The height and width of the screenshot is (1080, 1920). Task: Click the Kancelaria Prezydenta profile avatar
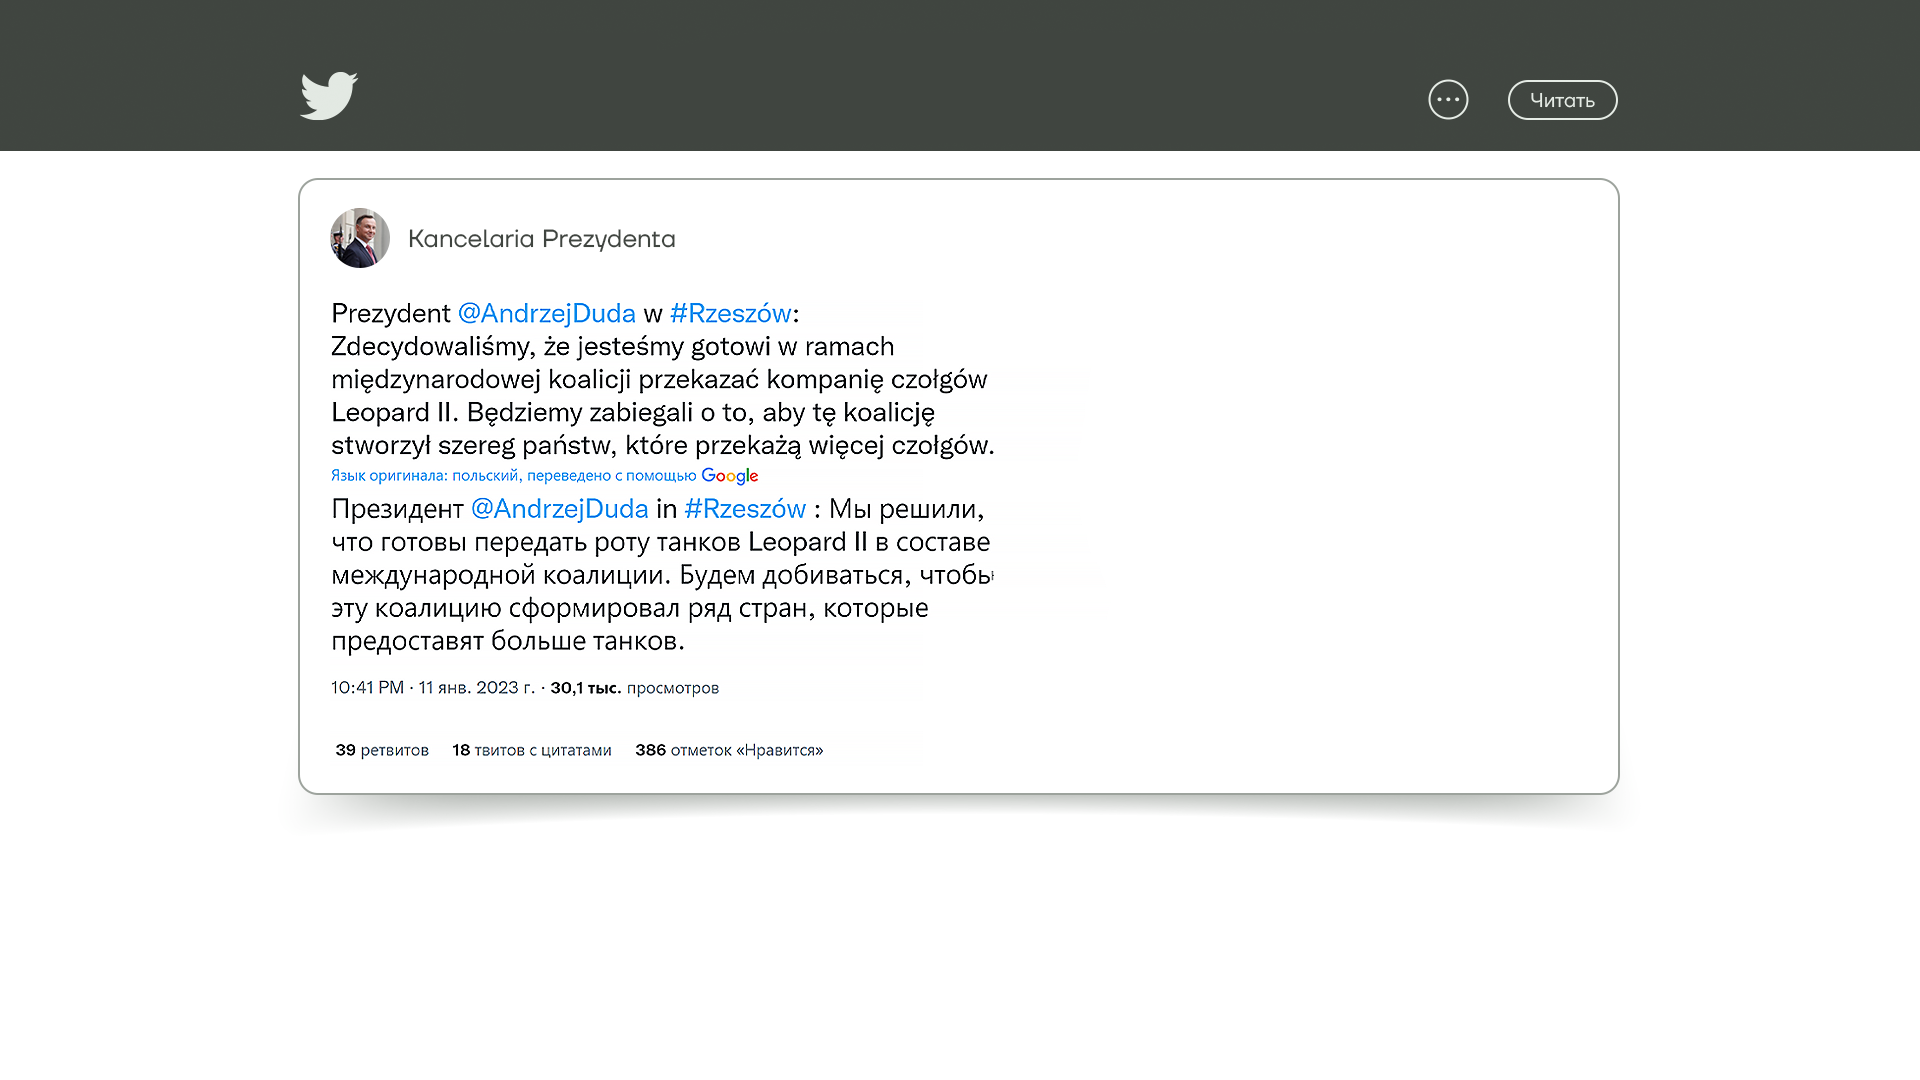click(x=360, y=238)
